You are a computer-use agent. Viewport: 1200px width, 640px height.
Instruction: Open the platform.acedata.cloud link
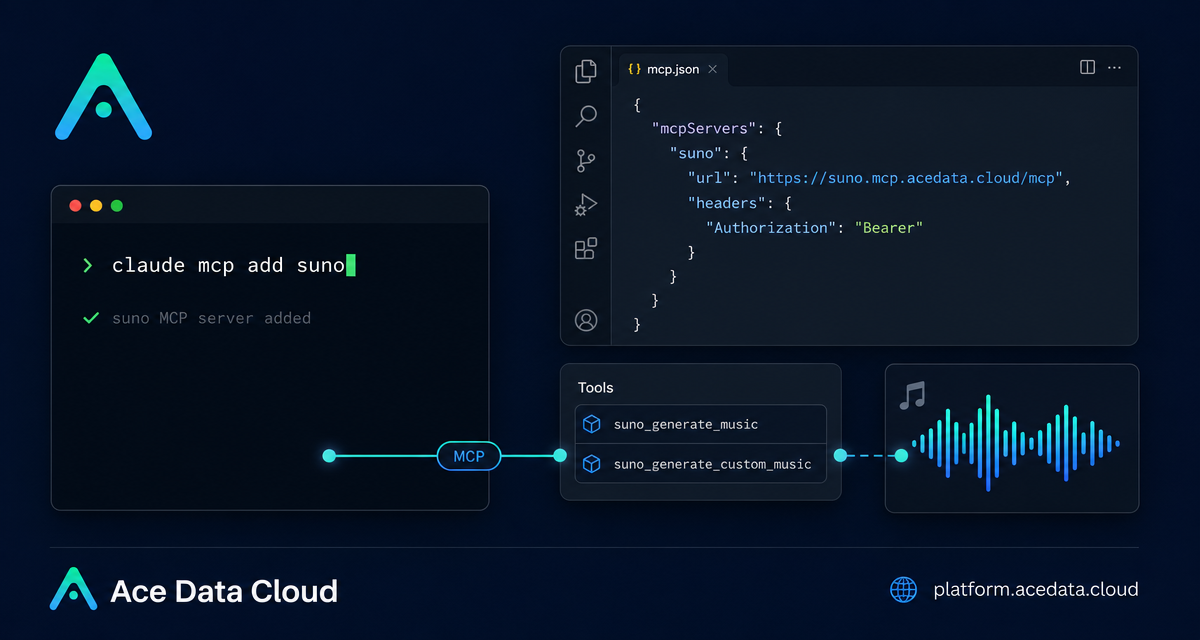click(1035, 590)
